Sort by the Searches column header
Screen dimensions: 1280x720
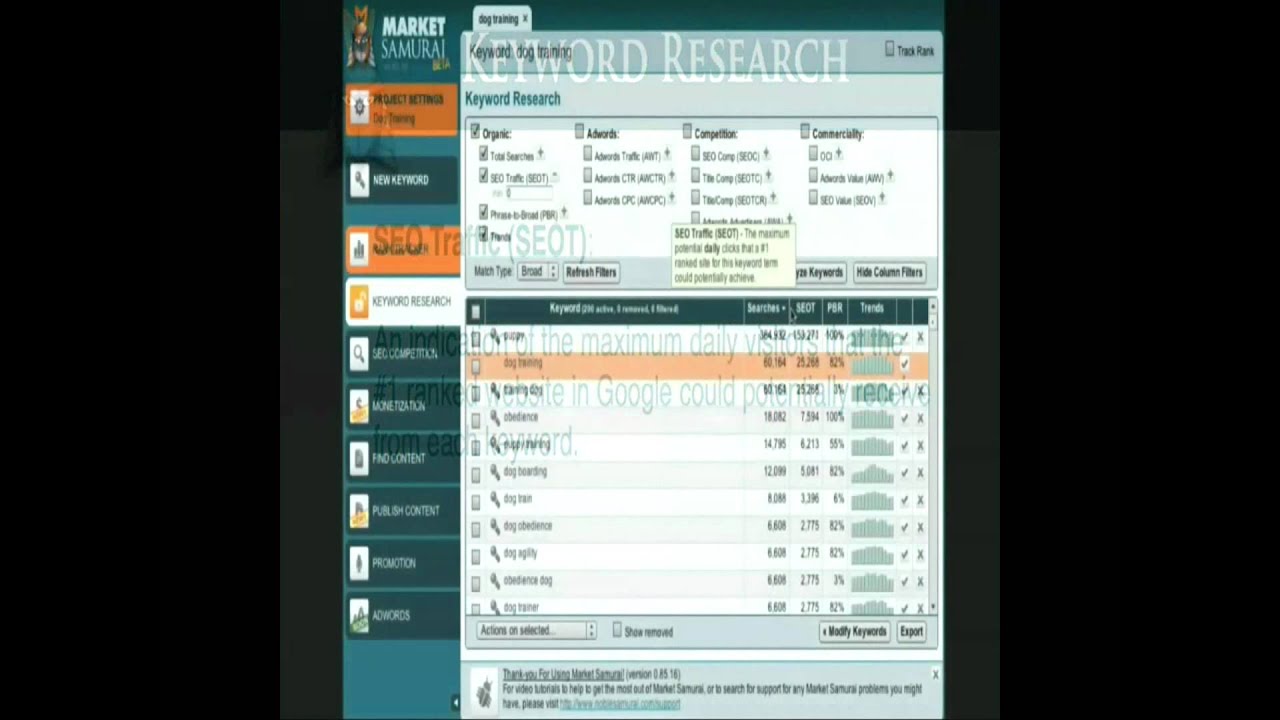766,309
